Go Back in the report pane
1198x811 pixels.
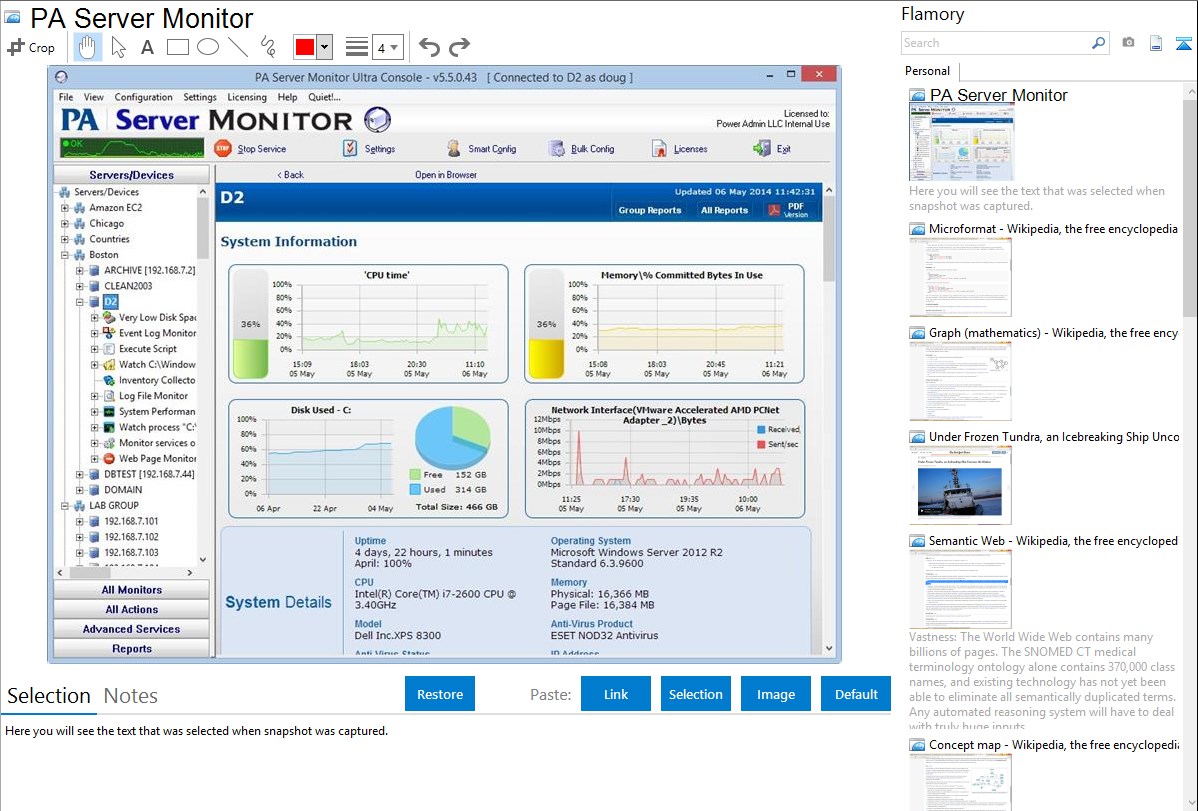(290, 175)
